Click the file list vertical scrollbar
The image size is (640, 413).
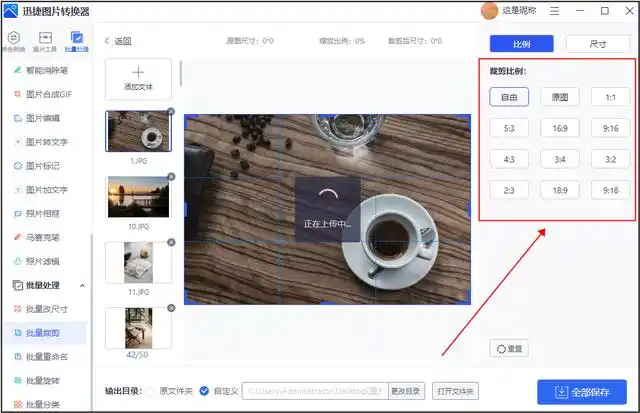(x=181, y=75)
